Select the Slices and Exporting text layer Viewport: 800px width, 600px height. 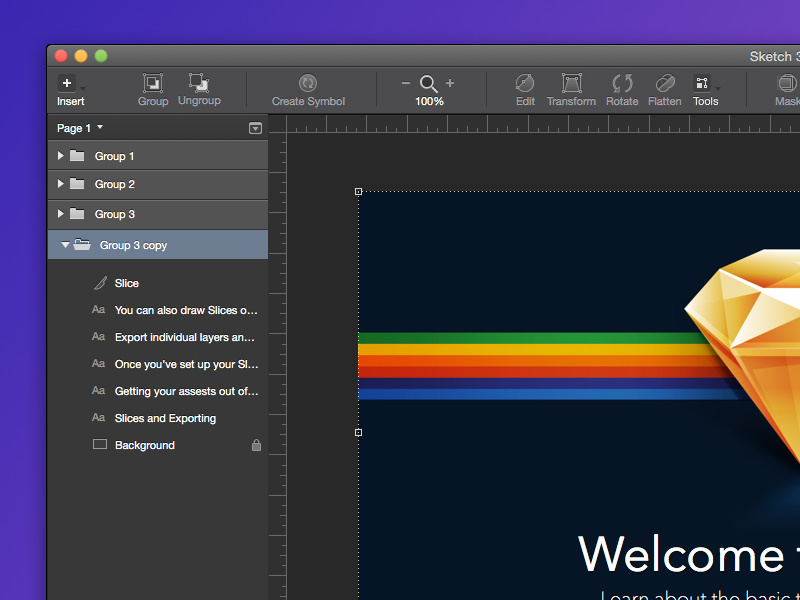tap(165, 418)
